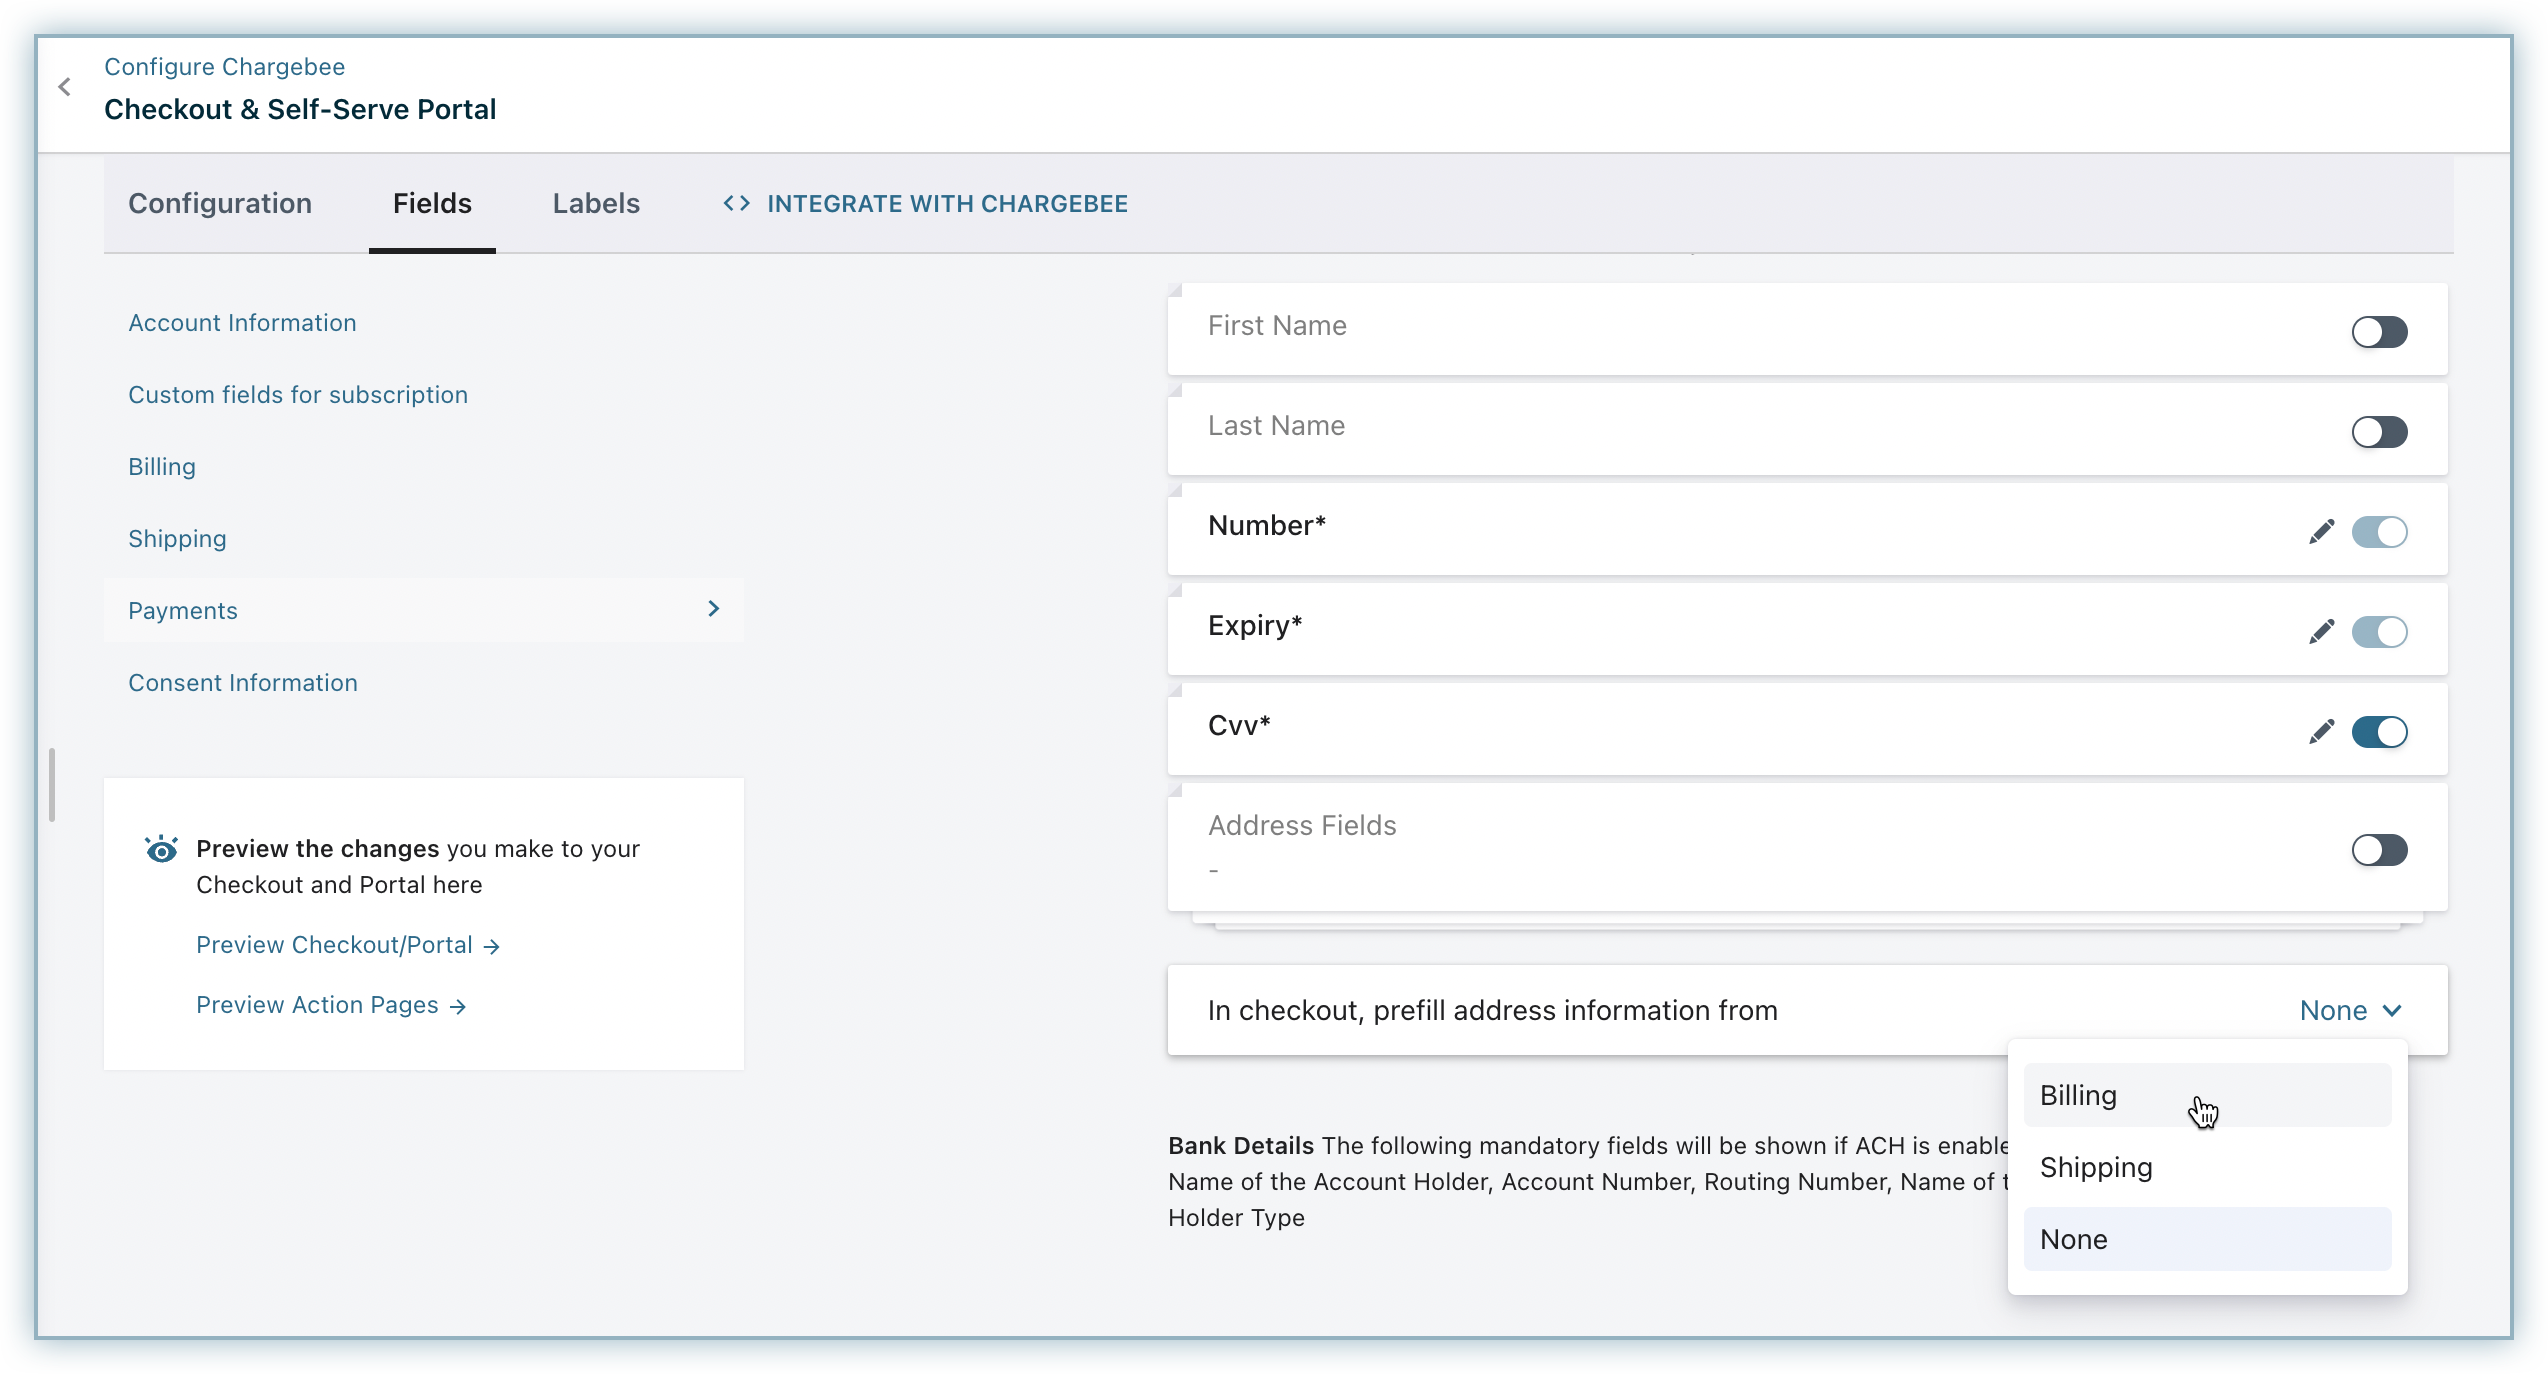Click arrow beside Preview Checkout/Portal

pyautogui.click(x=491, y=946)
